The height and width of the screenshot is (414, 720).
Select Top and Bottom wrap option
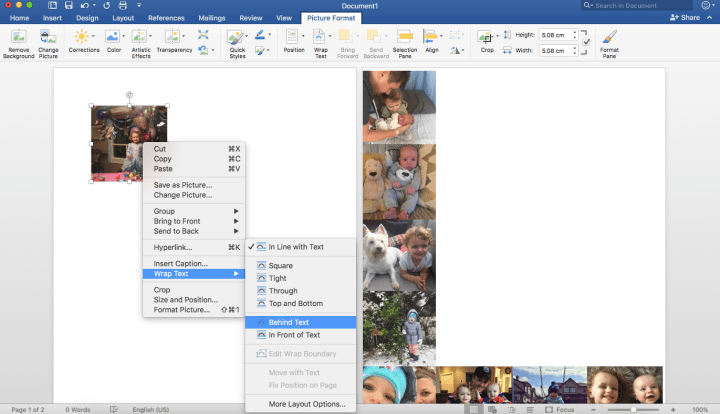coord(301,303)
